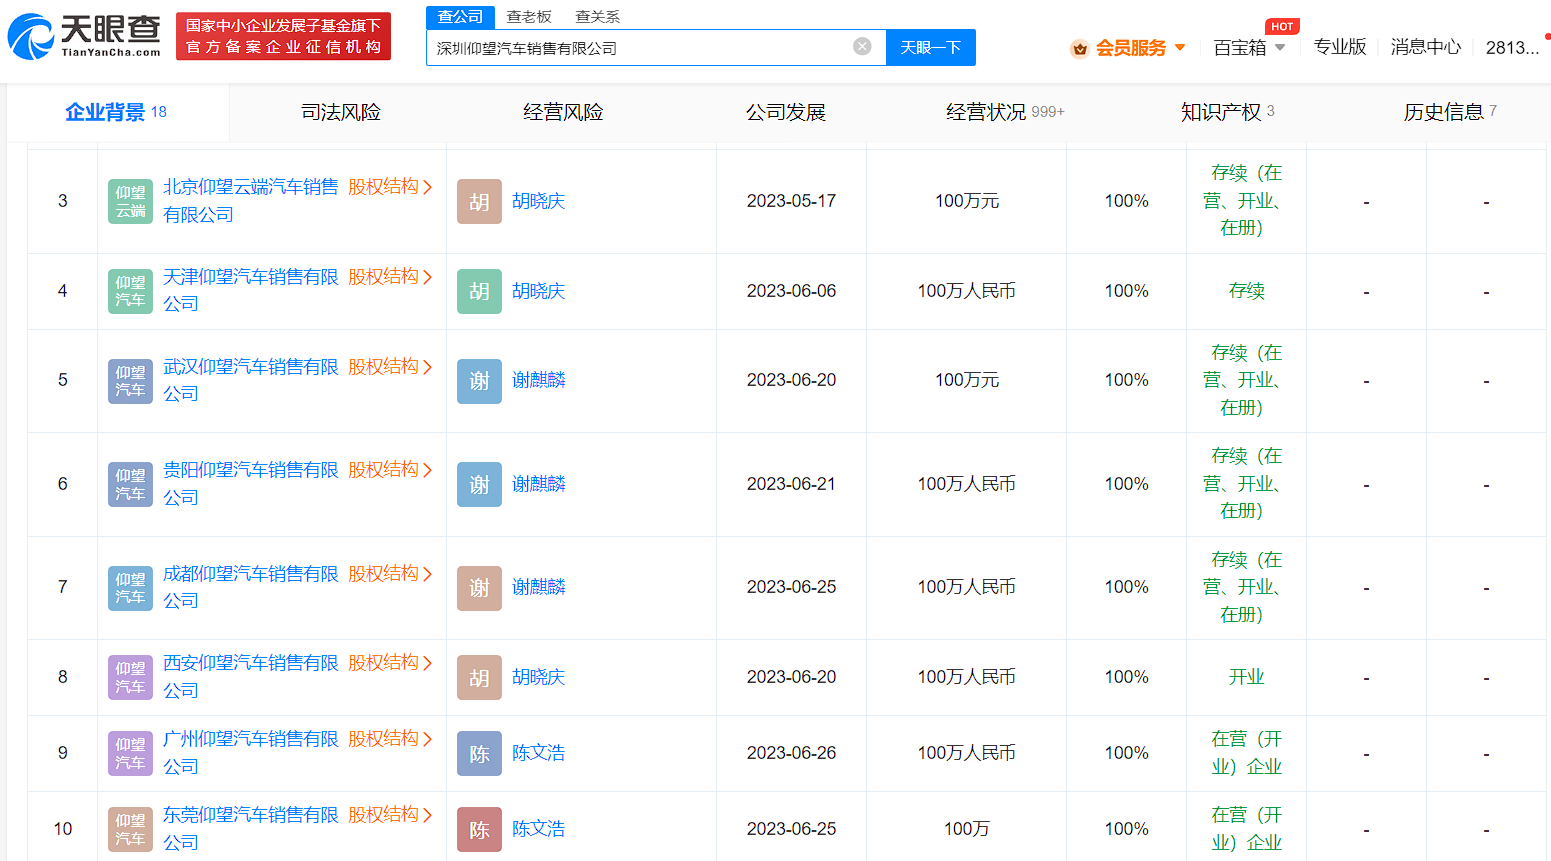
Task: Switch to the 企业背景 tab
Action: click(117, 112)
